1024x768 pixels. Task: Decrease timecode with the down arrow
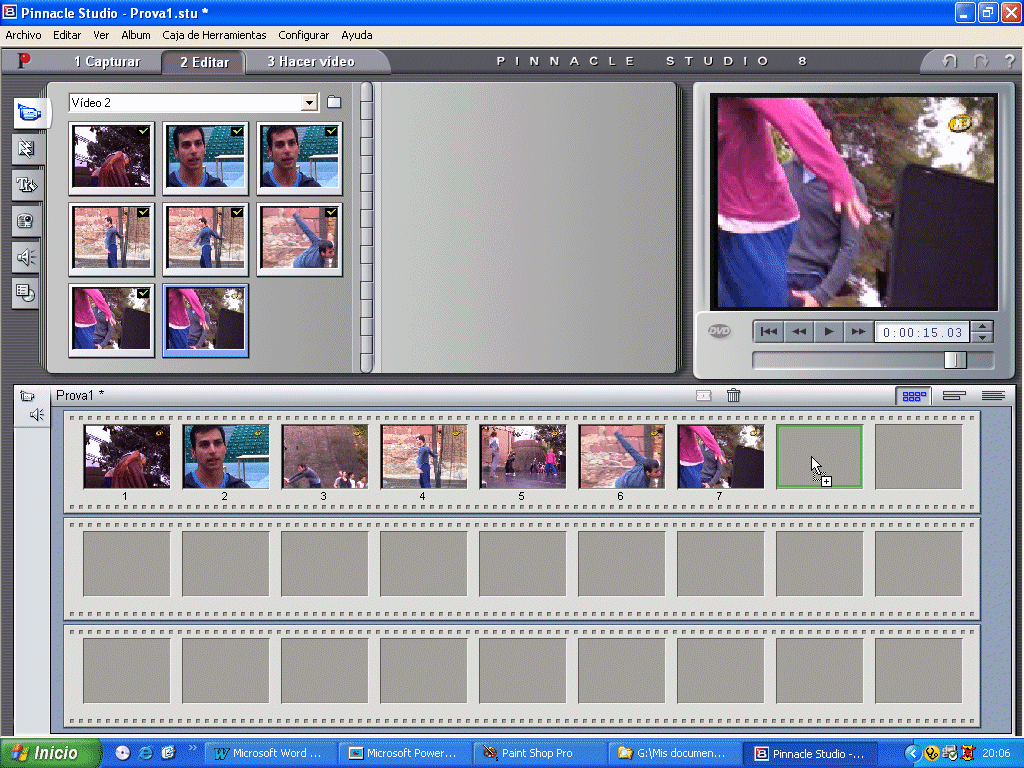(982, 338)
